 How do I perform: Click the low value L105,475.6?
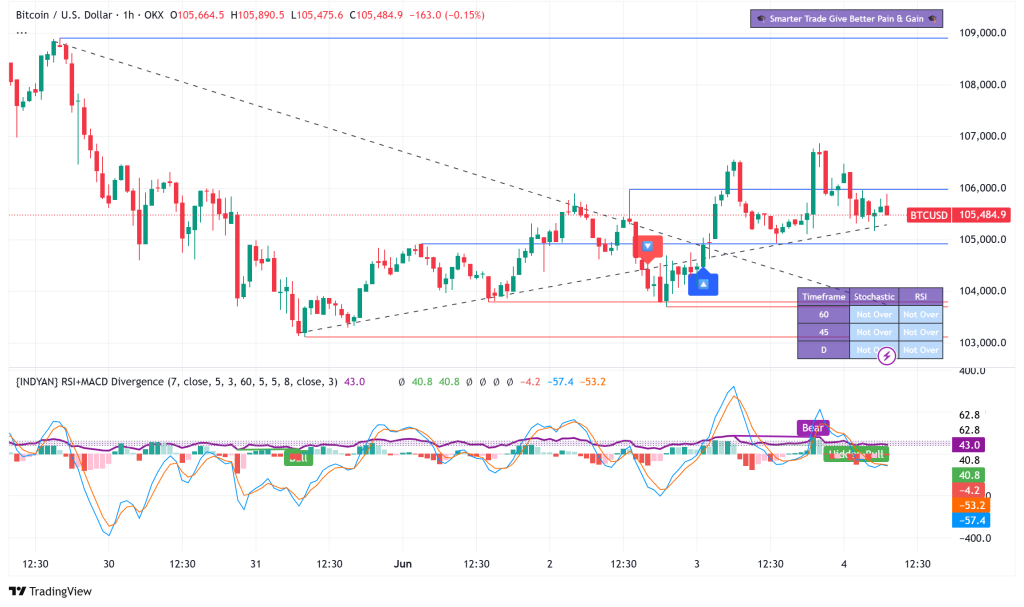pyautogui.click(x=317, y=14)
